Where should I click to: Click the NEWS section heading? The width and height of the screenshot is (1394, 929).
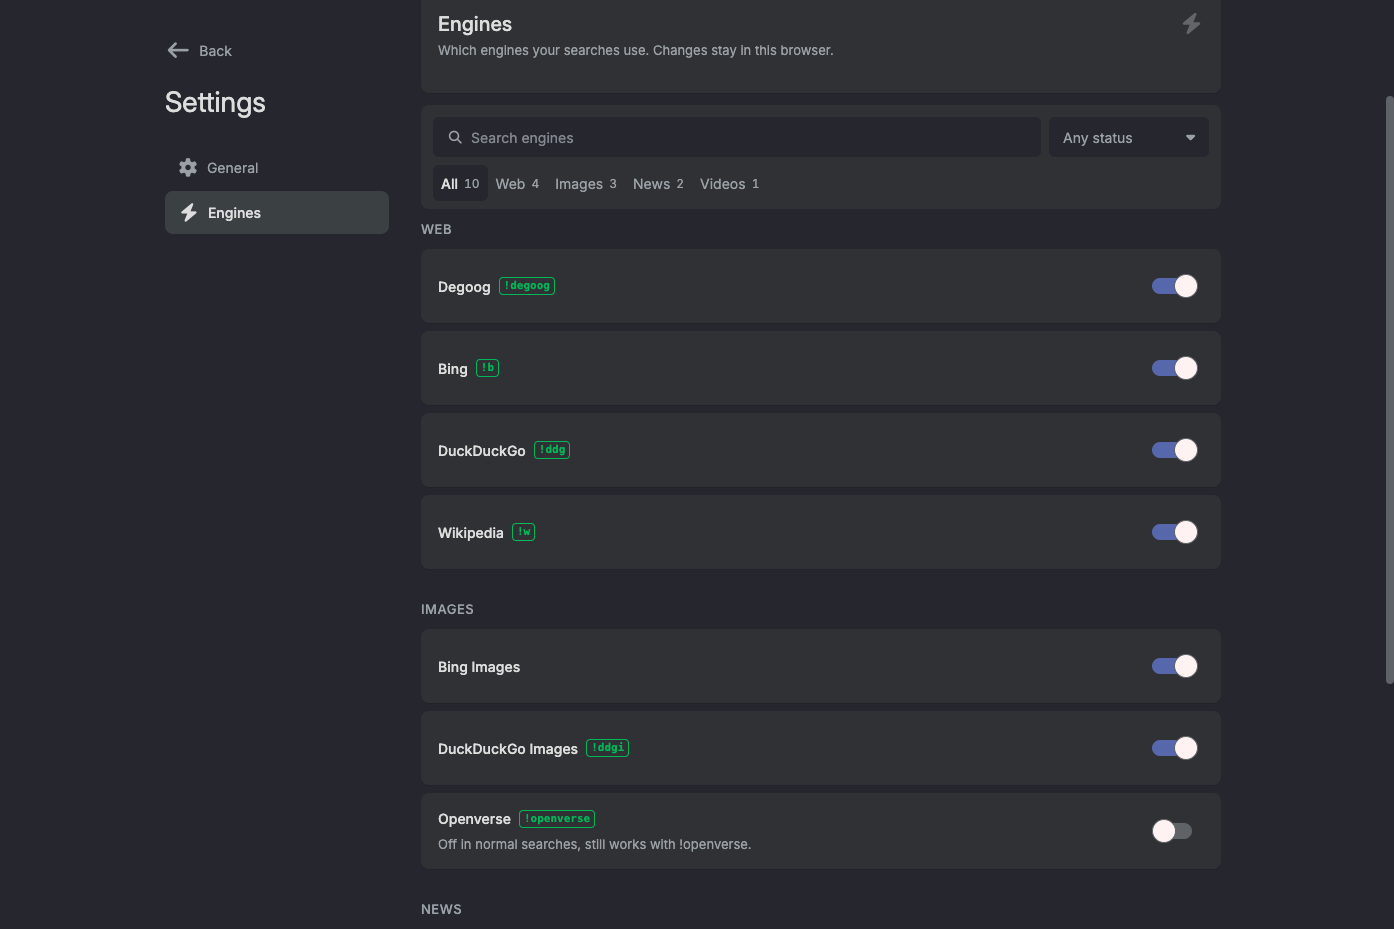(x=441, y=909)
